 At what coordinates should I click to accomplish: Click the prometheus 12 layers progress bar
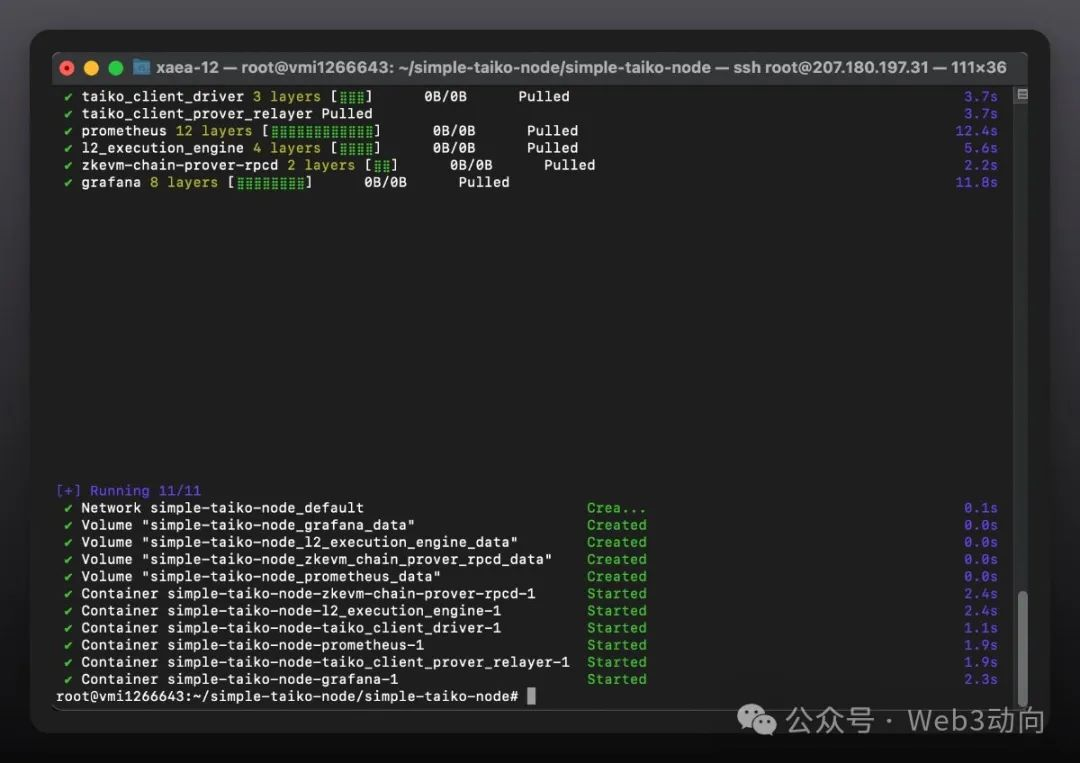point(321,131)
